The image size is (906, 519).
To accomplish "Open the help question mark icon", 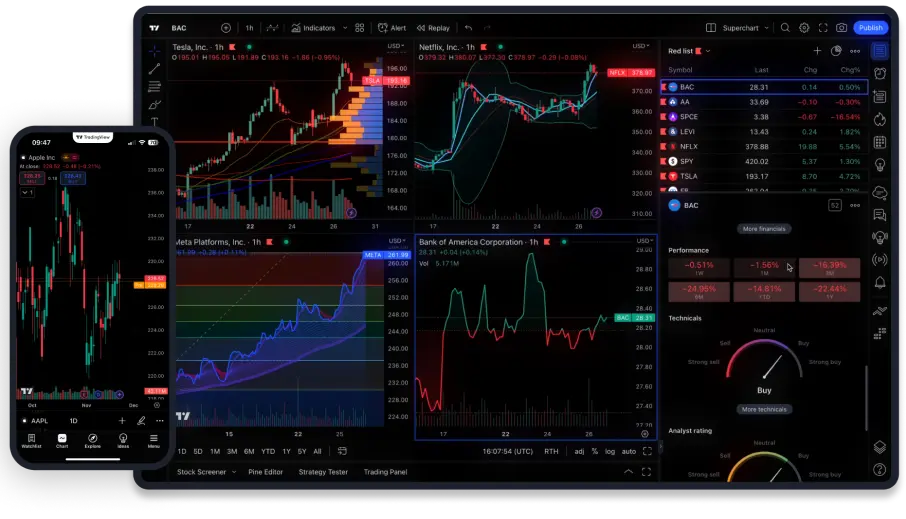I will [x=879, y=470].
